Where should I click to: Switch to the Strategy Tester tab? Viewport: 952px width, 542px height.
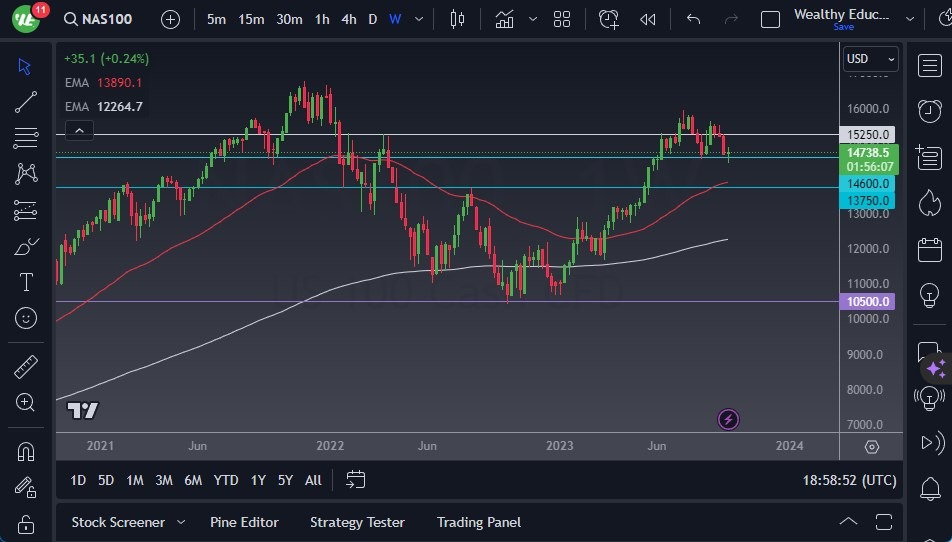357,522
